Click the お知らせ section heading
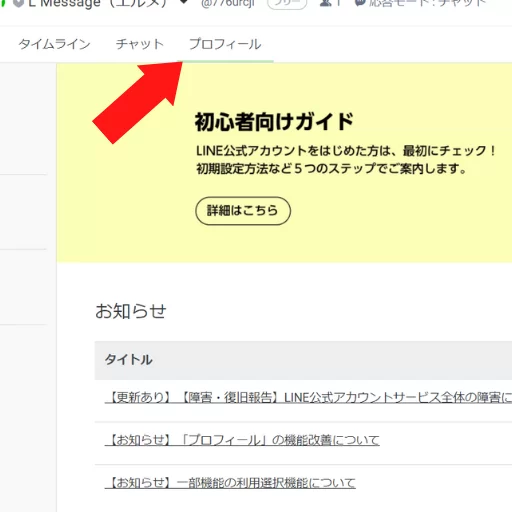The image size is (512, 512). pos(131,311)
